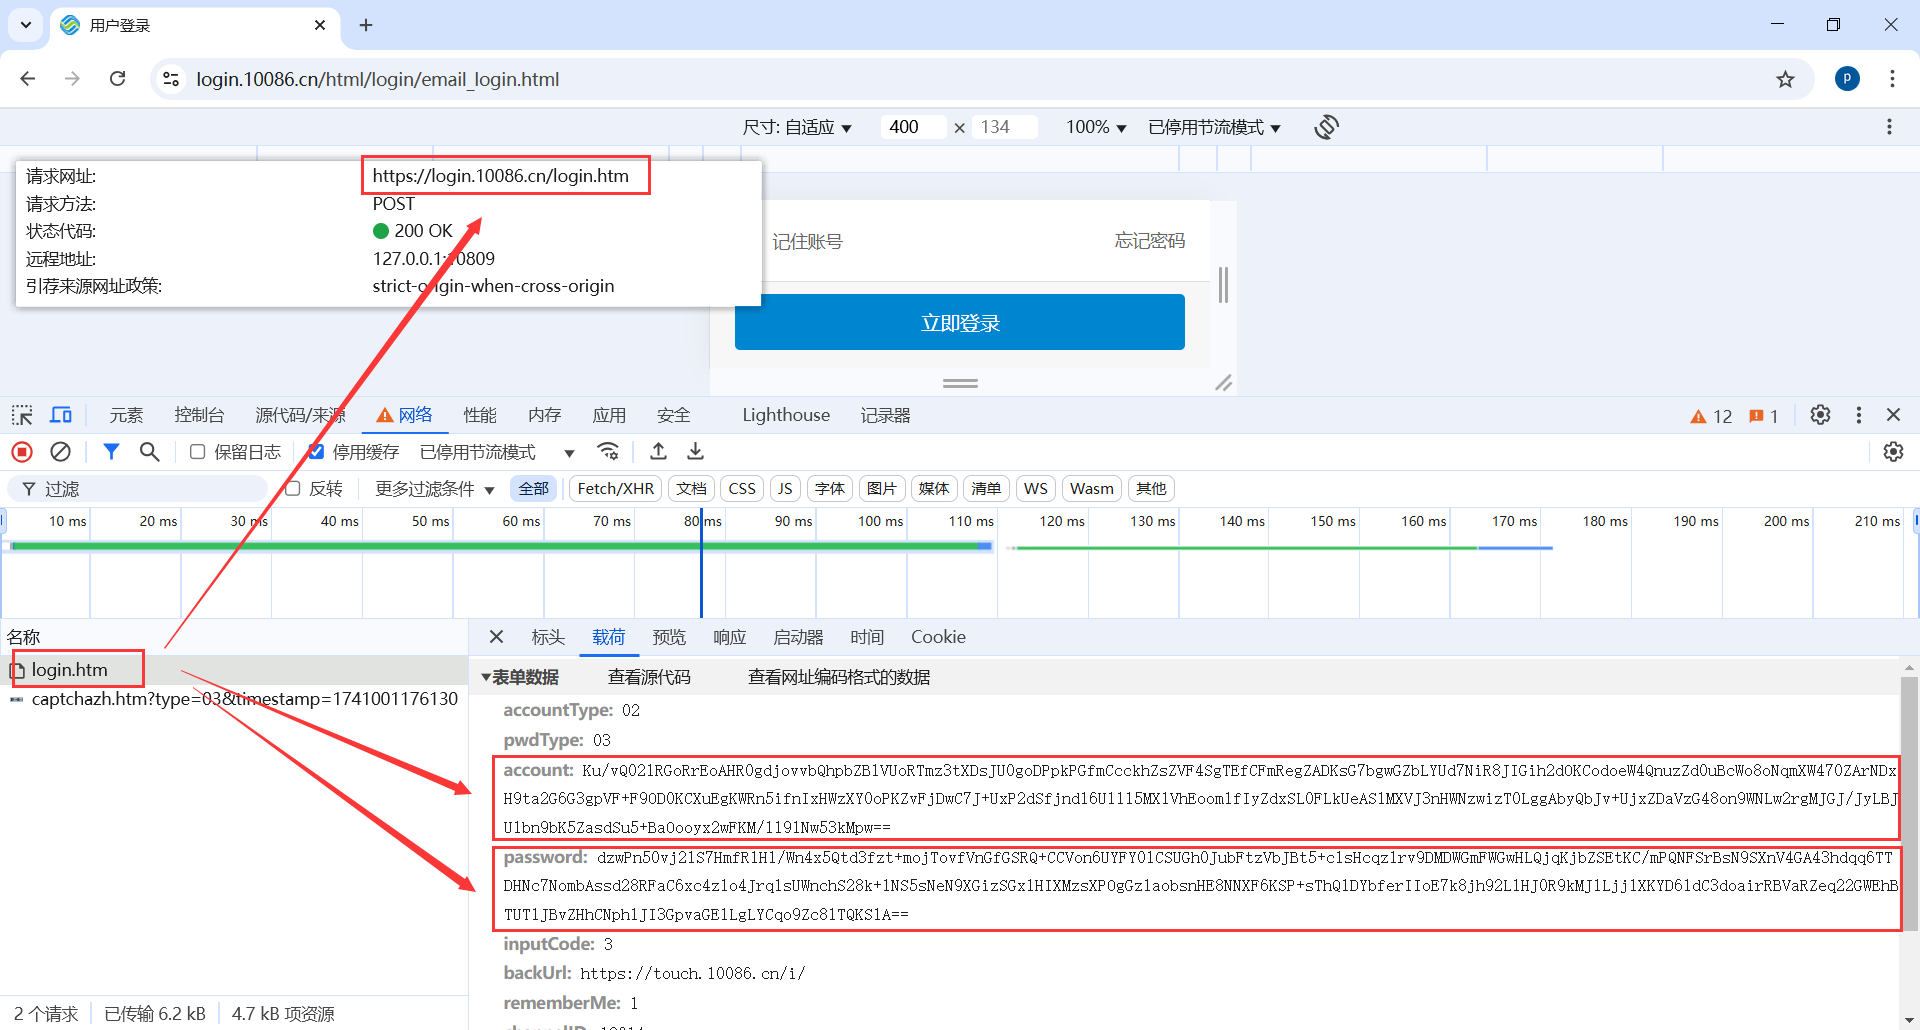Toggle the 保留日志 checkbox

(198, 452)
